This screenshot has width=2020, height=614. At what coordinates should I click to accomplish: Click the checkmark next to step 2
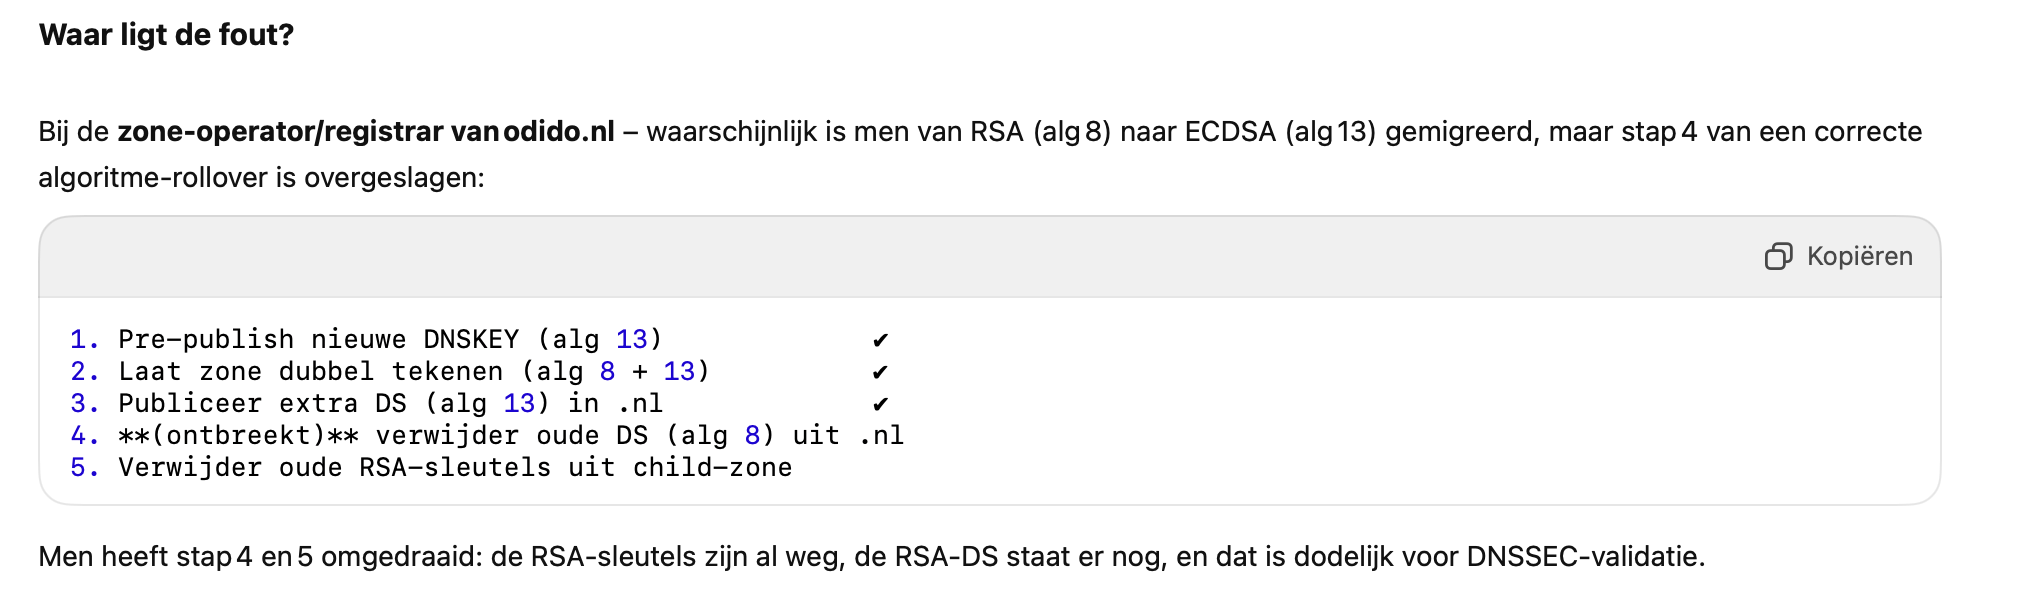coord(880,372)
